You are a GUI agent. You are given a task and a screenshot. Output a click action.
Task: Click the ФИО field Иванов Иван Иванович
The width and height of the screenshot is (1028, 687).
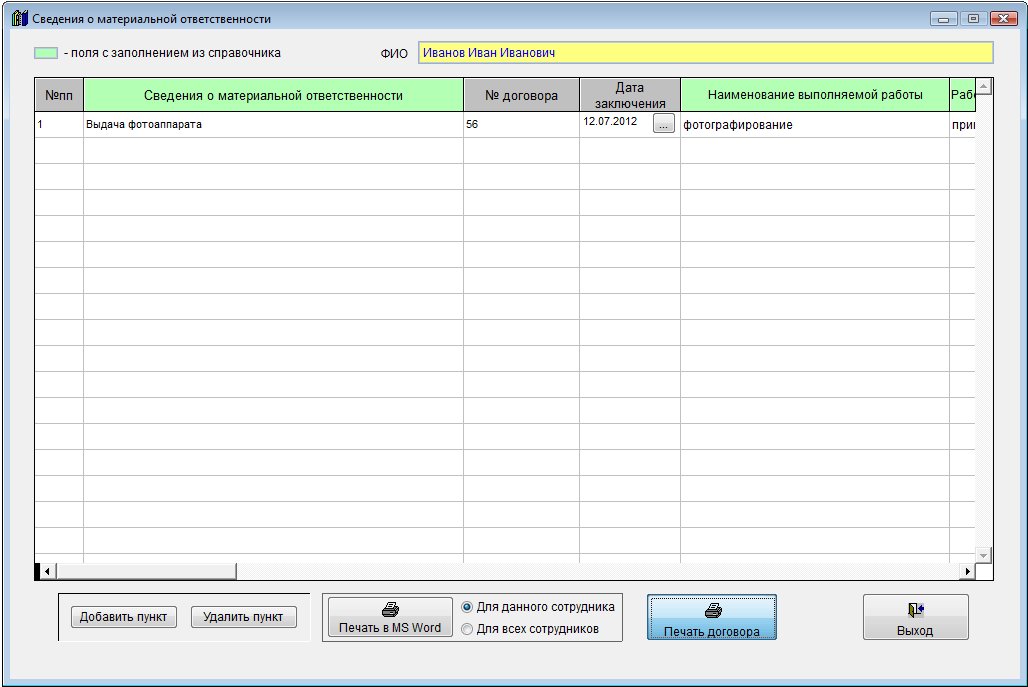click(705, 52)
